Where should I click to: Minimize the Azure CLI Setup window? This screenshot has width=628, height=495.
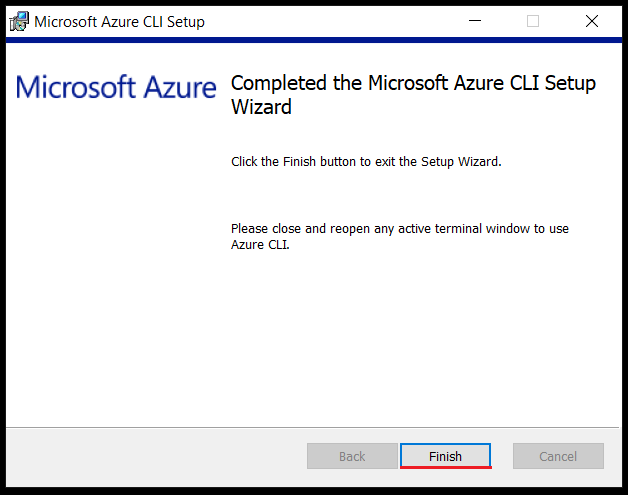pos(475,21)
